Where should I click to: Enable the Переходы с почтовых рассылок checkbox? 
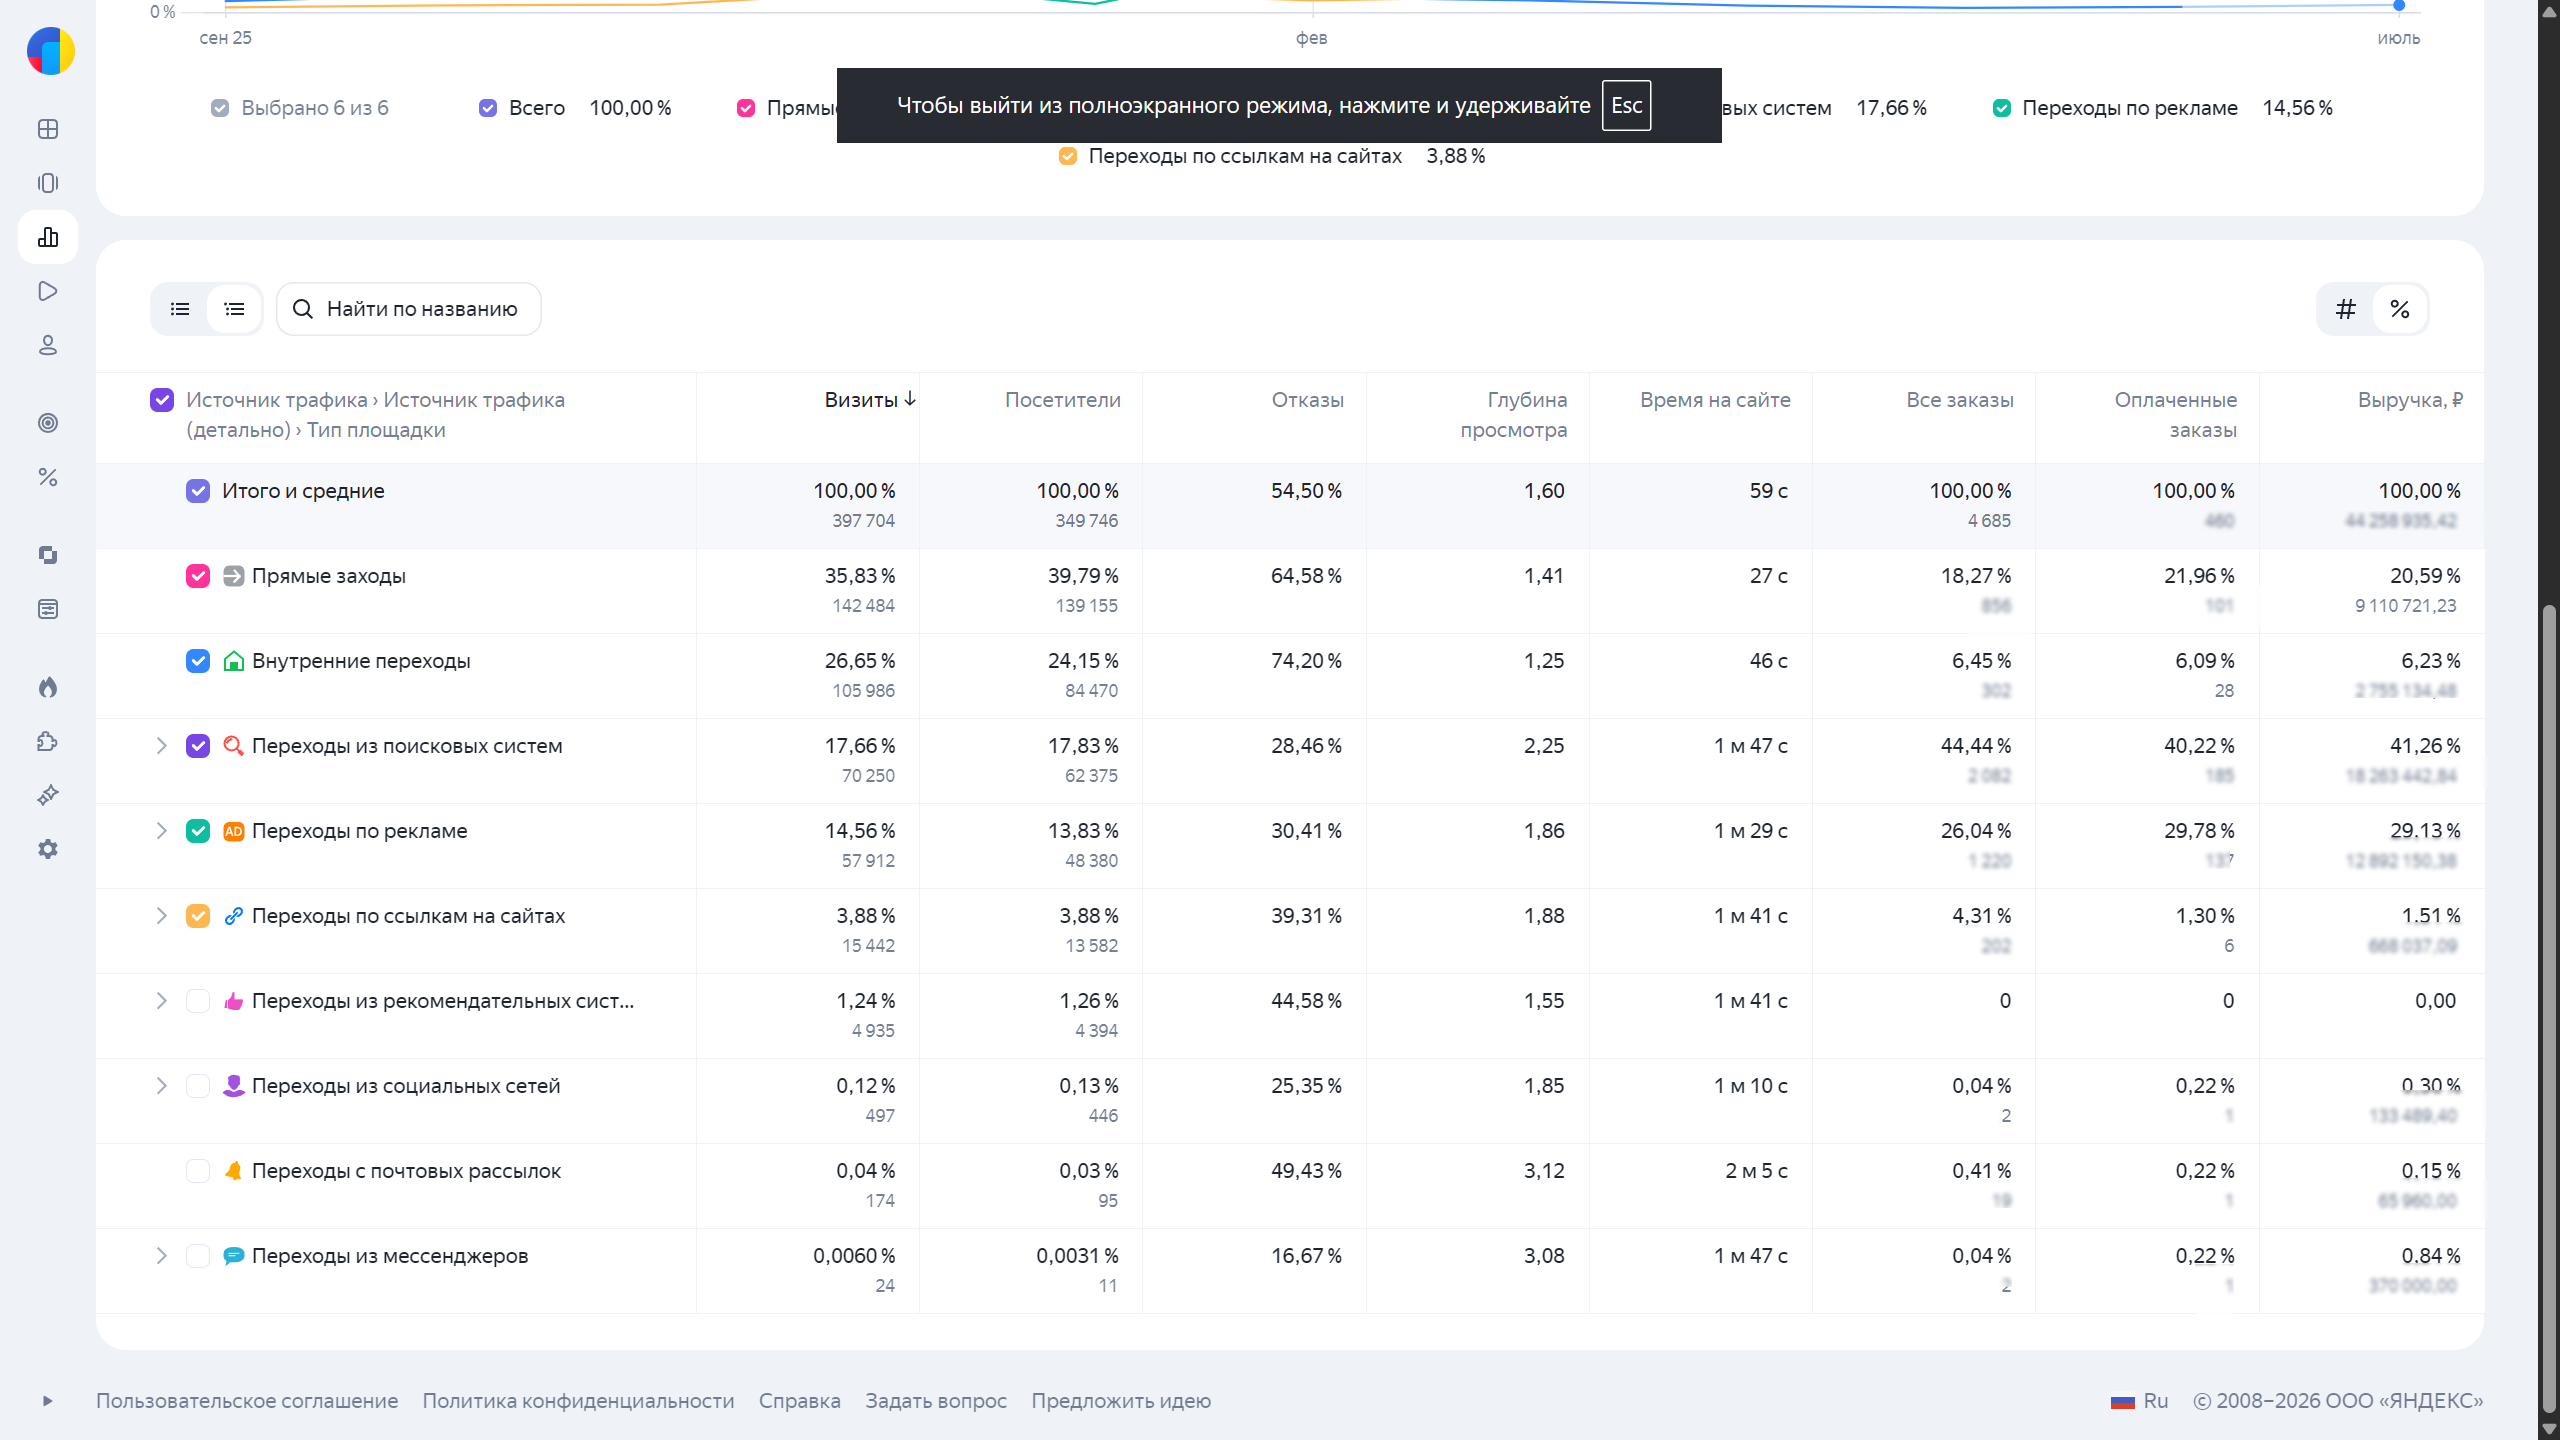[x=198, y=1171]
